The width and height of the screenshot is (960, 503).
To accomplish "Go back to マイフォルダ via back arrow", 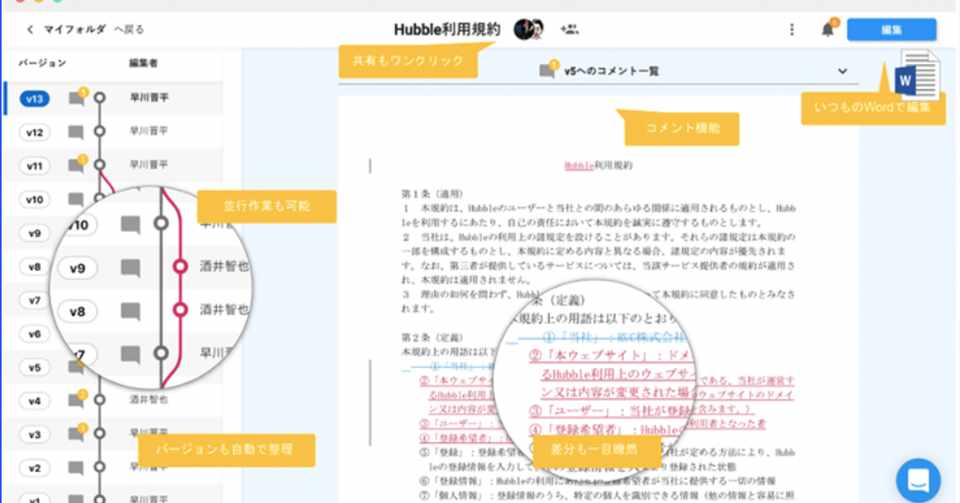I will tap(30, 29).
